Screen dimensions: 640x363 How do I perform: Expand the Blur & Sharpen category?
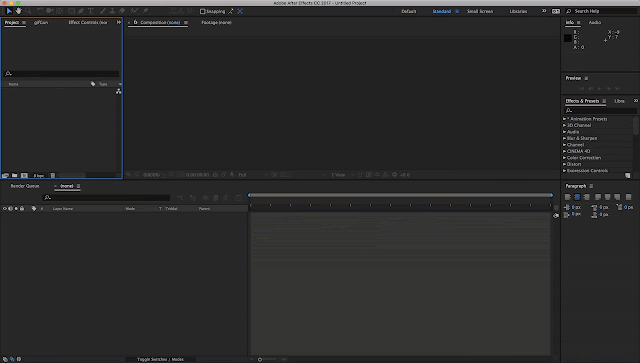point(564,138)
